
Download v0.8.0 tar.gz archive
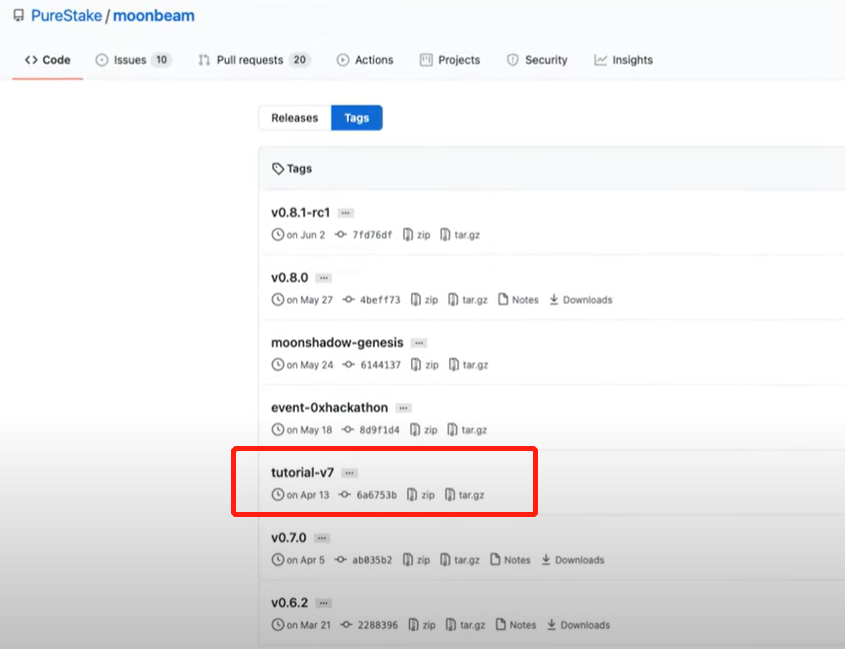[468, 300]
